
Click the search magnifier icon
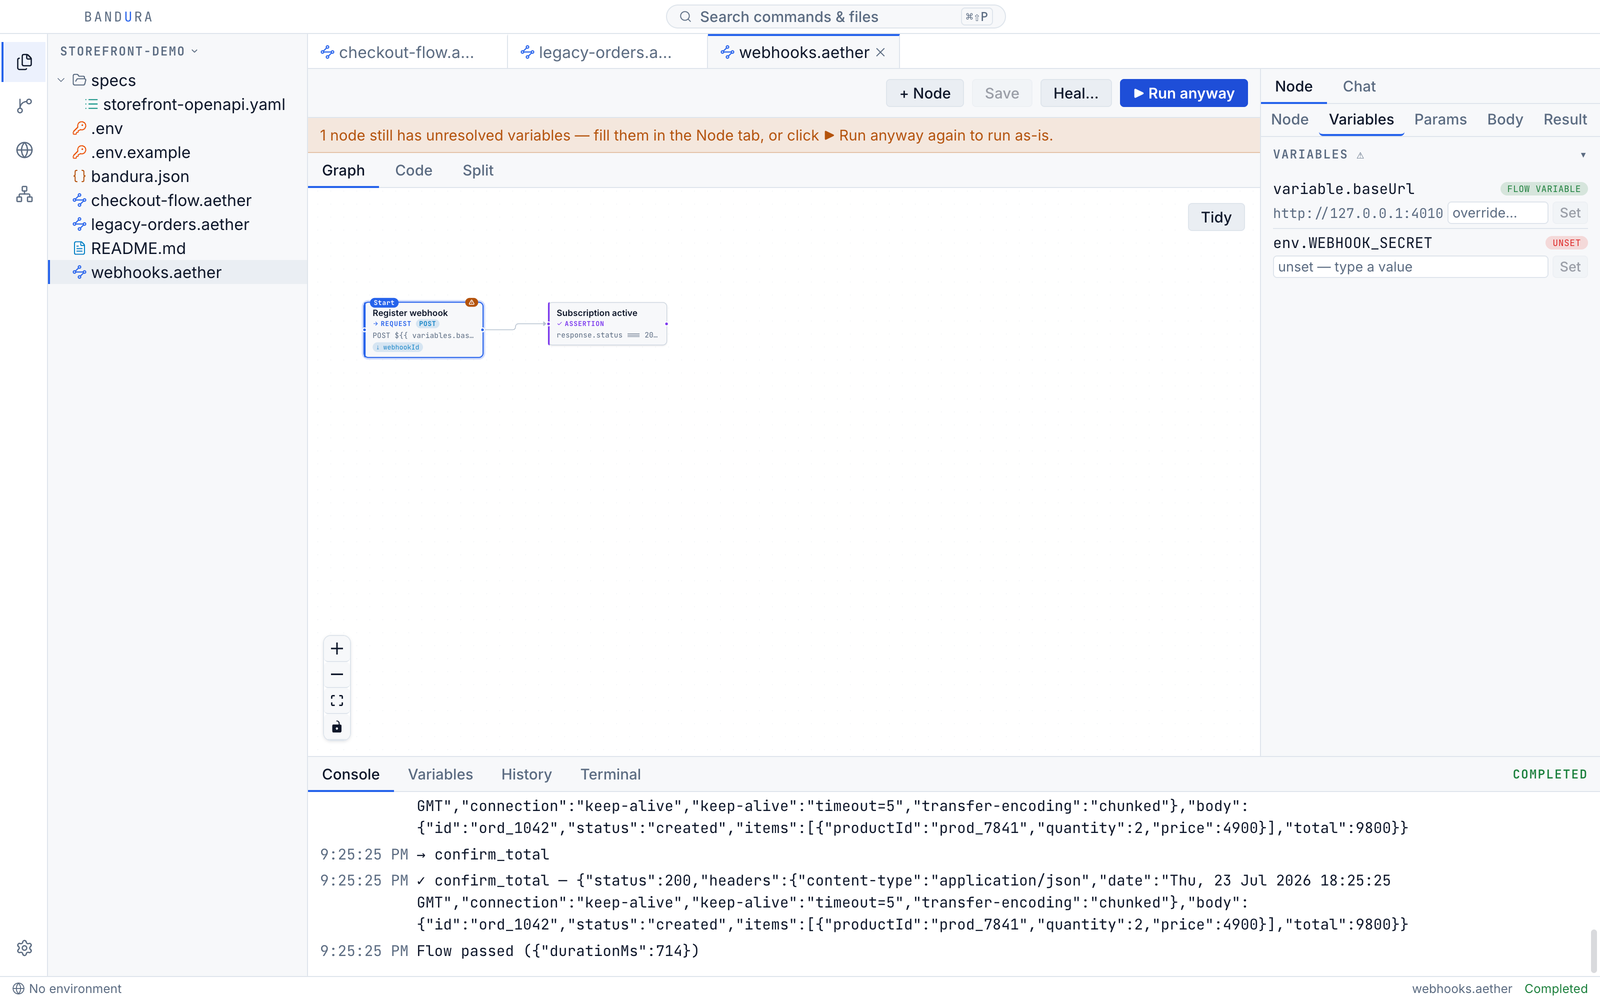point(685,17)
